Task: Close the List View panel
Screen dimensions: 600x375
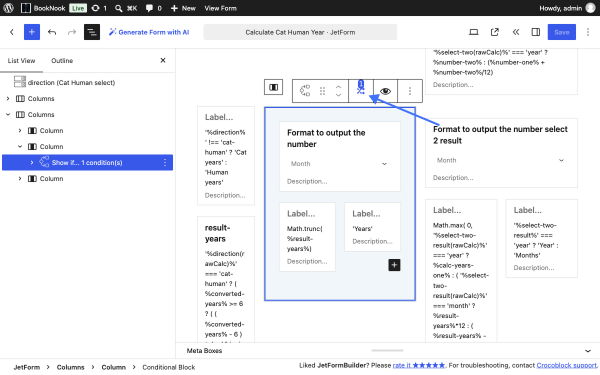Action: pyautogui.click(x=163, y=60)
